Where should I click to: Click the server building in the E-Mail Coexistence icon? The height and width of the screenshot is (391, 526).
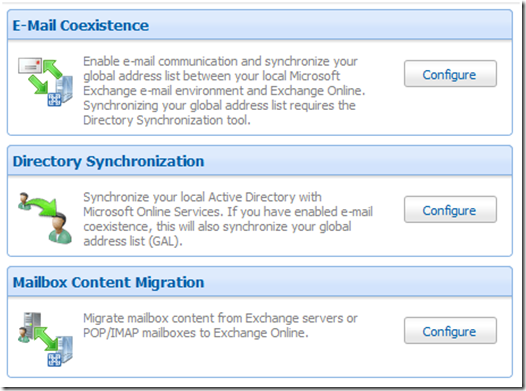pos(64,89)
